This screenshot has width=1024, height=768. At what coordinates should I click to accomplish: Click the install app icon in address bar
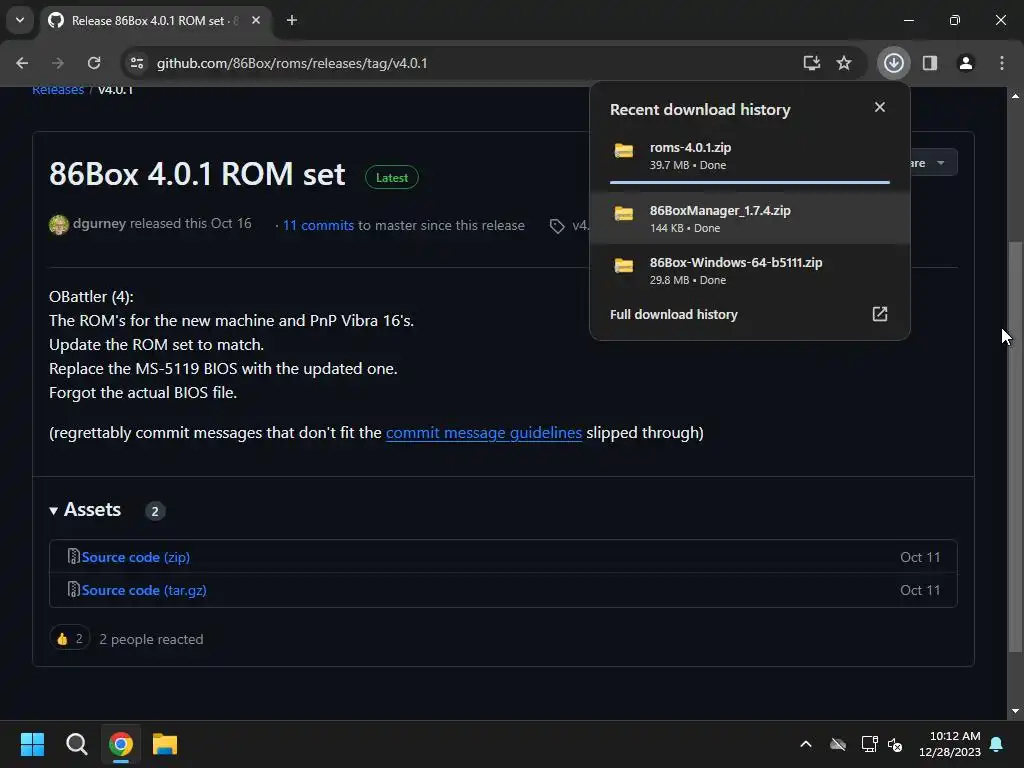tap(812, 63)
